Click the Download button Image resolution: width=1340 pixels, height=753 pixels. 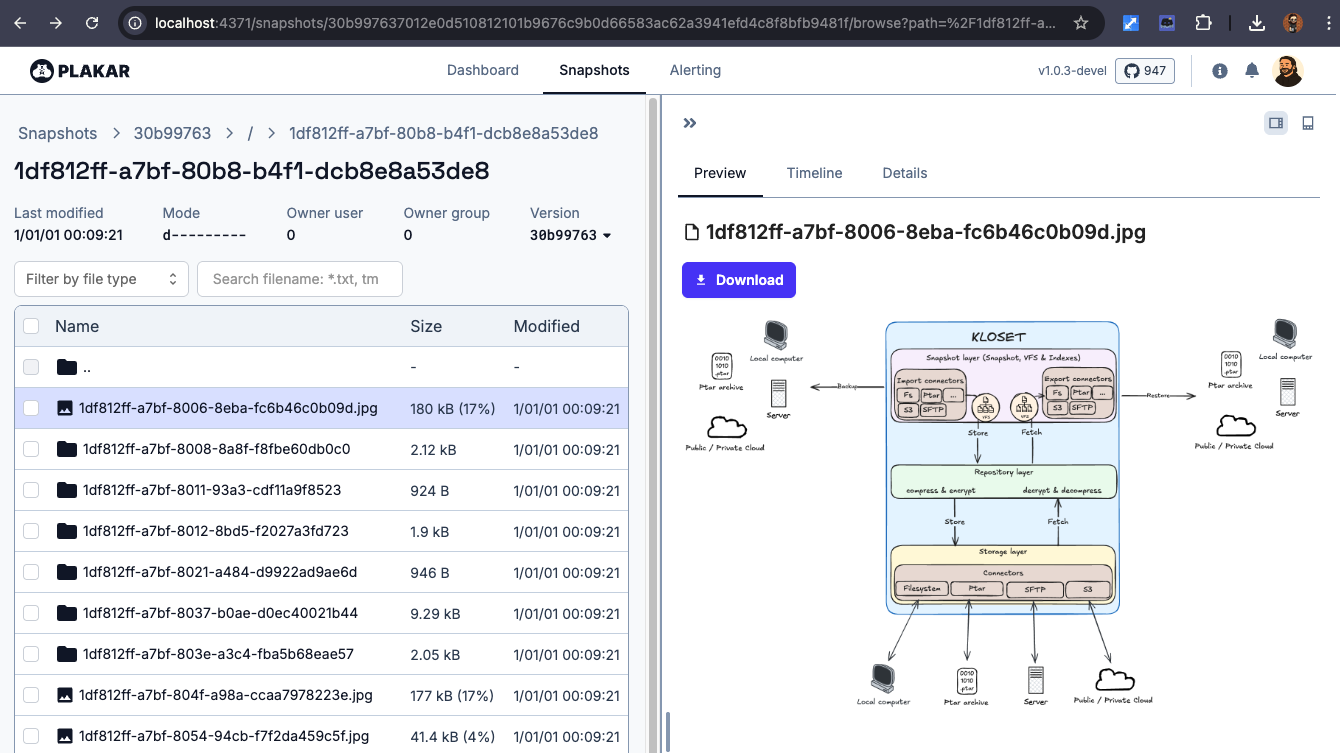tap(738, 280)
